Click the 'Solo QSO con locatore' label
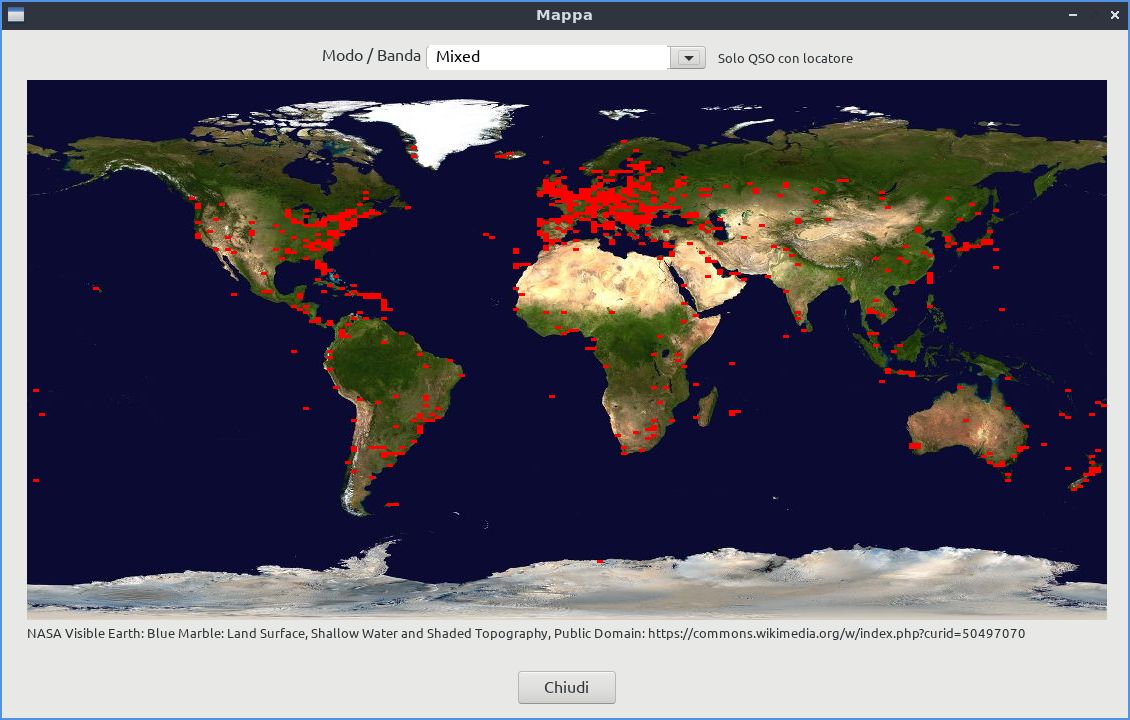The height and width of the screenshot is (720, 1130). pos(785,58)
